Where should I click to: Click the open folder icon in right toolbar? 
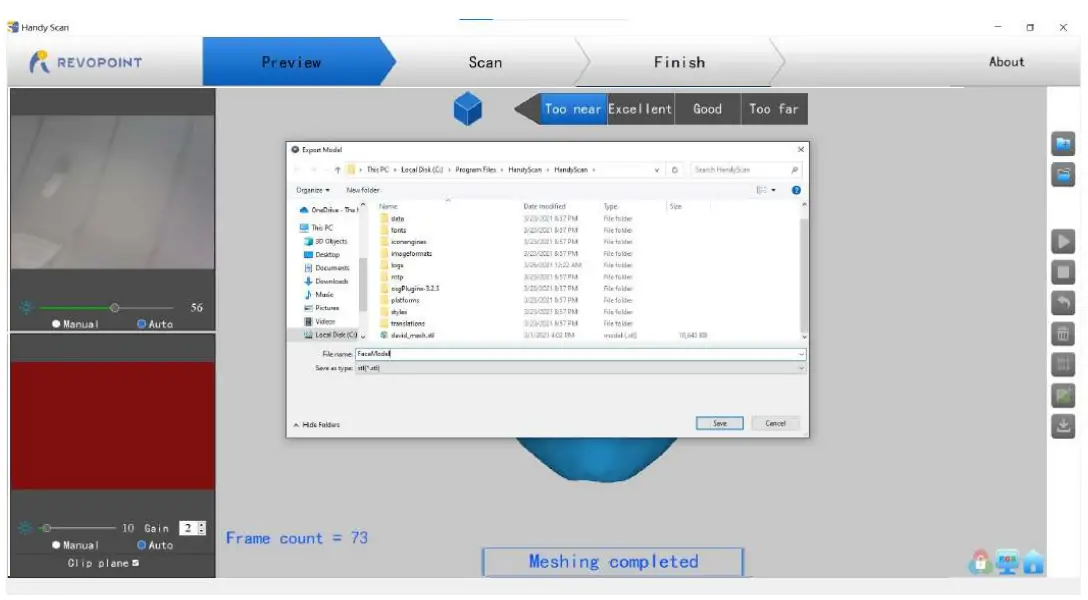coord(1062,174)
